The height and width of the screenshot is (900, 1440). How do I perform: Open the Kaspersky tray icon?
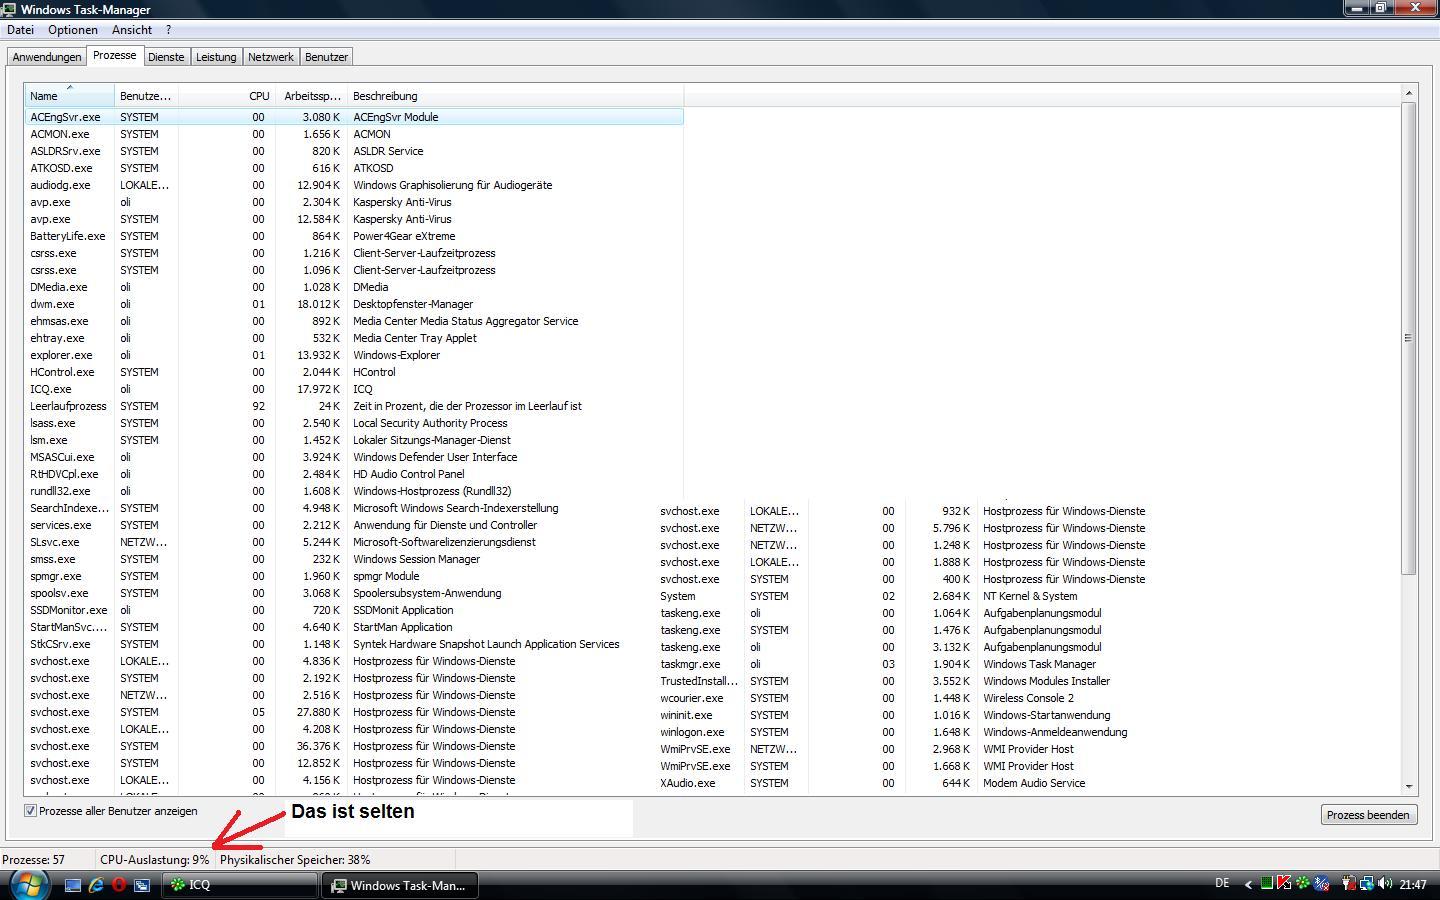1284,883
